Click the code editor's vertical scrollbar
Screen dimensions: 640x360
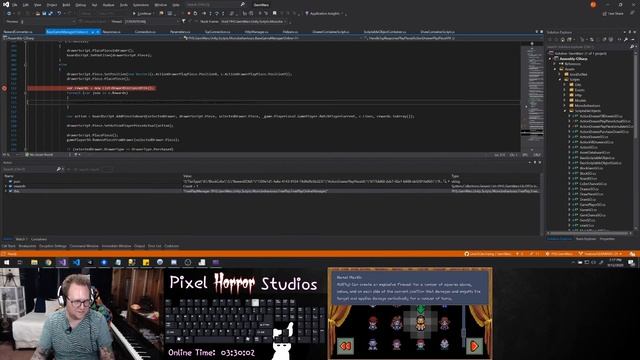click(532, 96)
